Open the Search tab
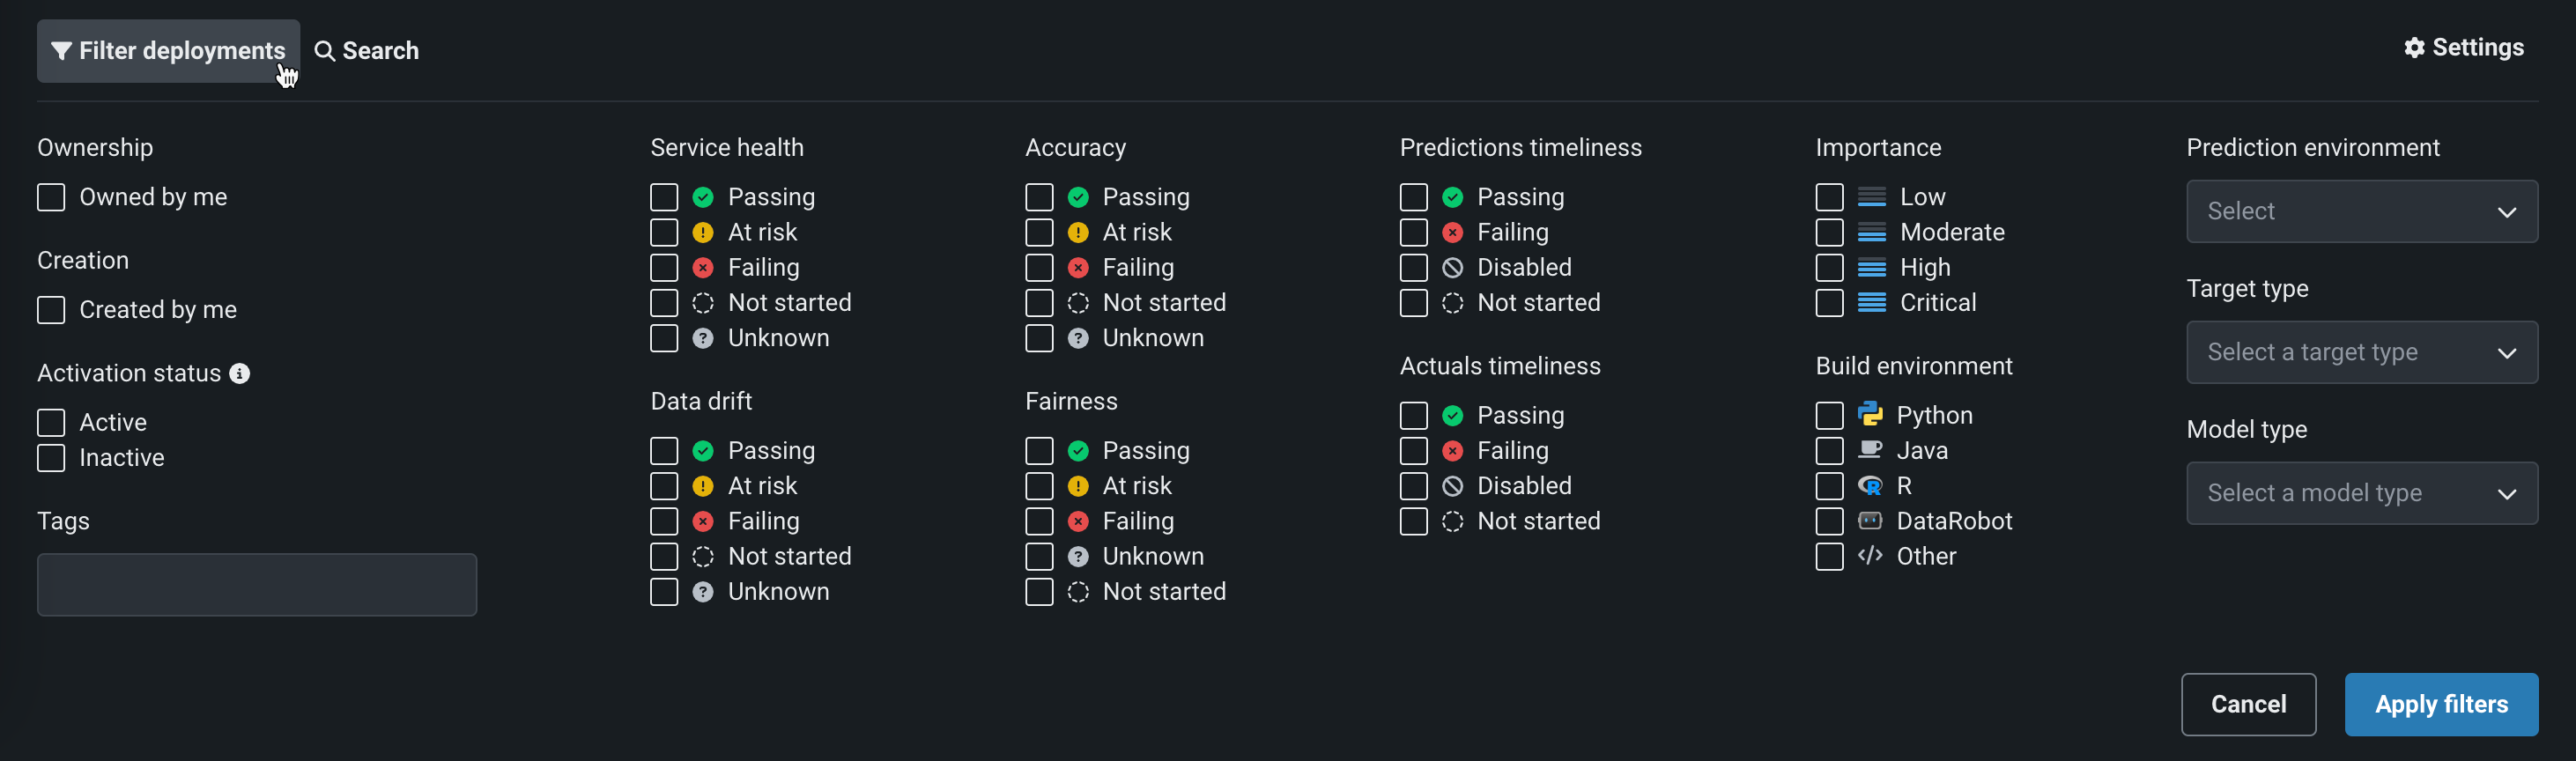This screenshot has height=761, width=2576. 367,51
